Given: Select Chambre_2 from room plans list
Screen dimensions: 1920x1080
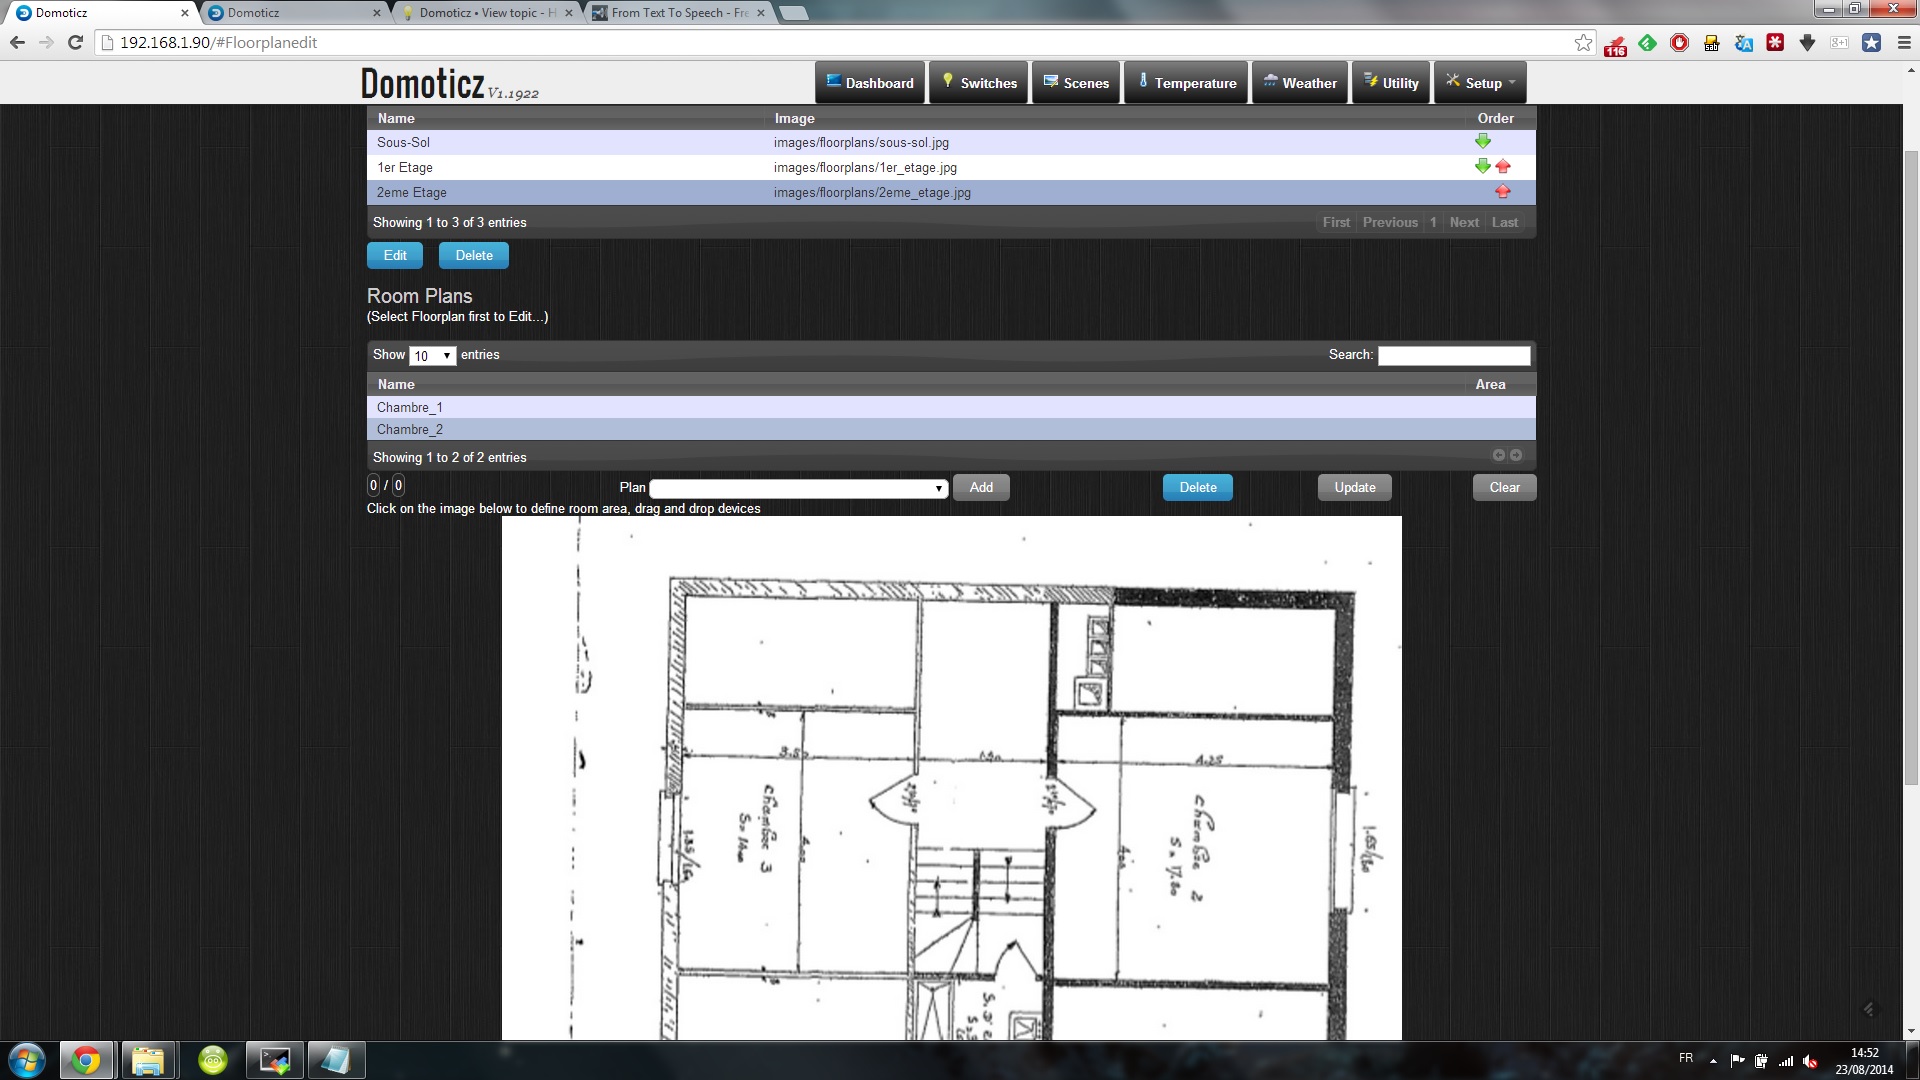Looking at the screenshot, I should [410, 429].
